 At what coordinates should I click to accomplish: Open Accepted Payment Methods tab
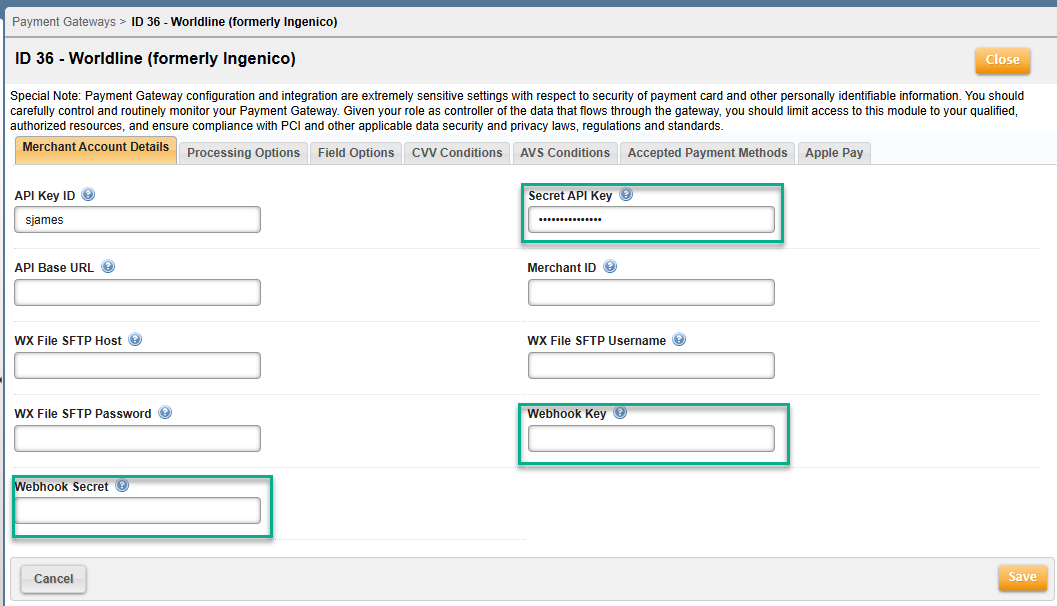pyautogui.click(x=707, y=153)
